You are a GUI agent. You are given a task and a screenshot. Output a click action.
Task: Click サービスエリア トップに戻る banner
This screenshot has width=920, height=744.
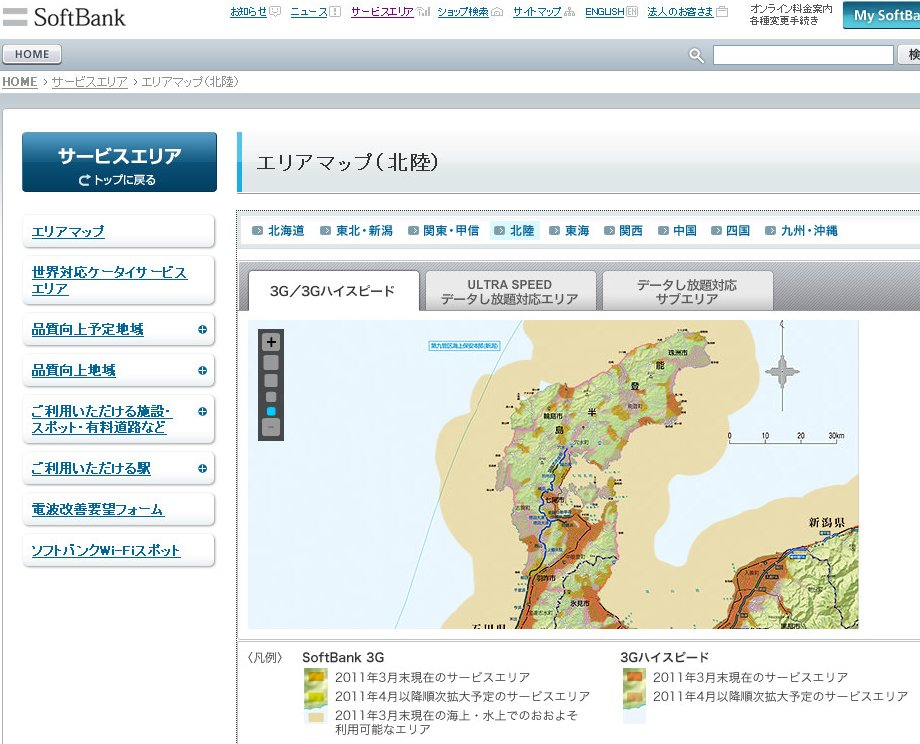pos(120,162)
